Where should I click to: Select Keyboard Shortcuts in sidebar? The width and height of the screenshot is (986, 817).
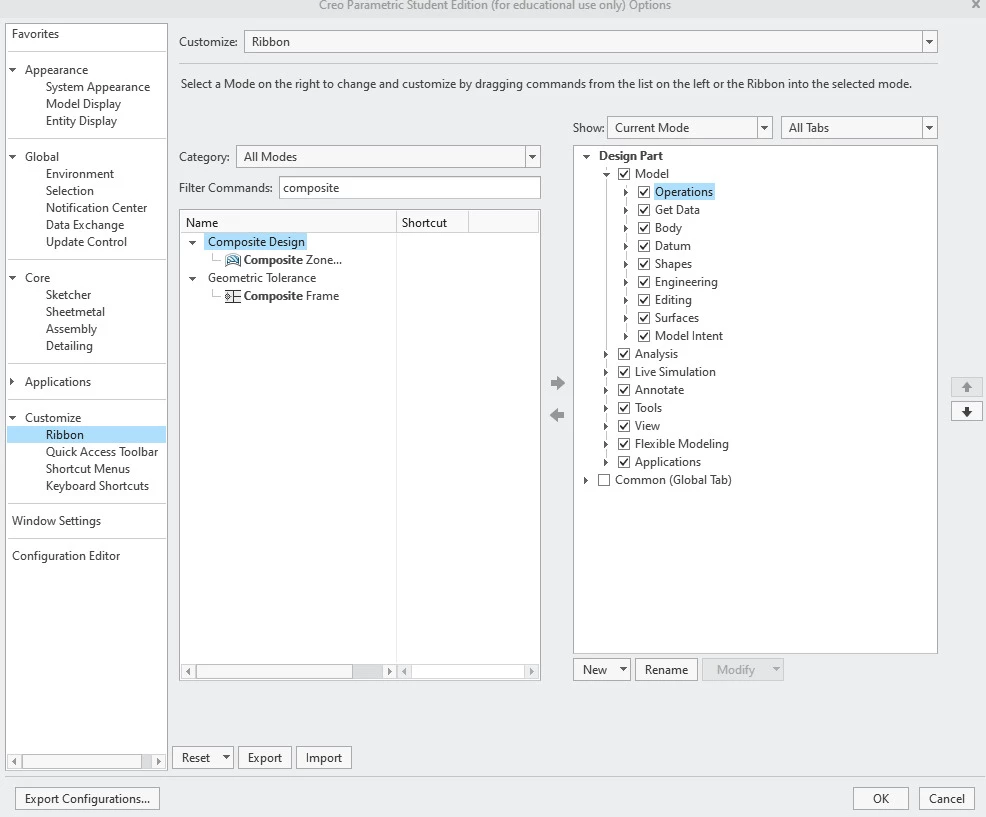(97, 486)
